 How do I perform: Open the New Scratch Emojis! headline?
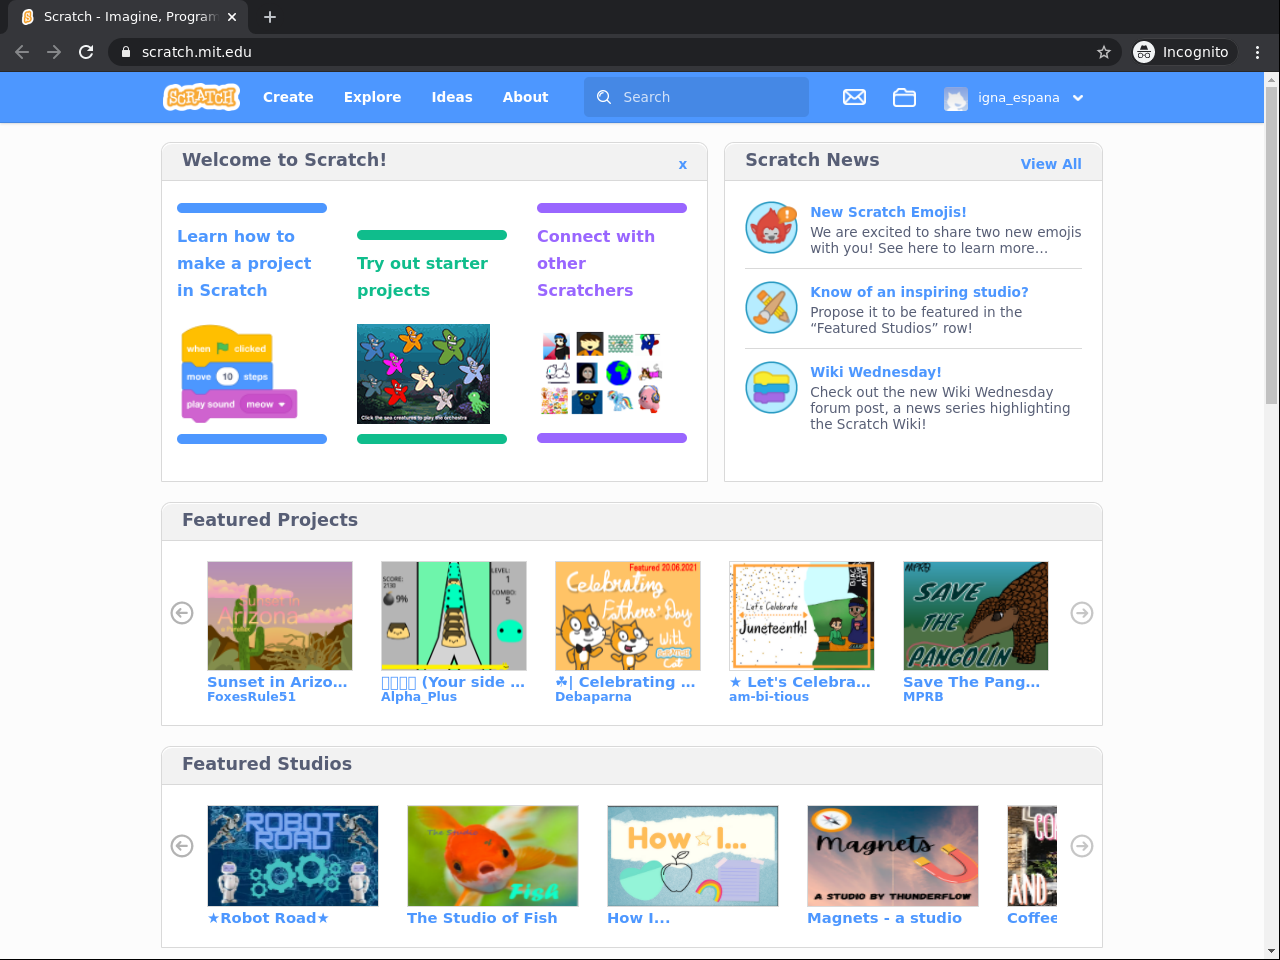coord(888,212)
